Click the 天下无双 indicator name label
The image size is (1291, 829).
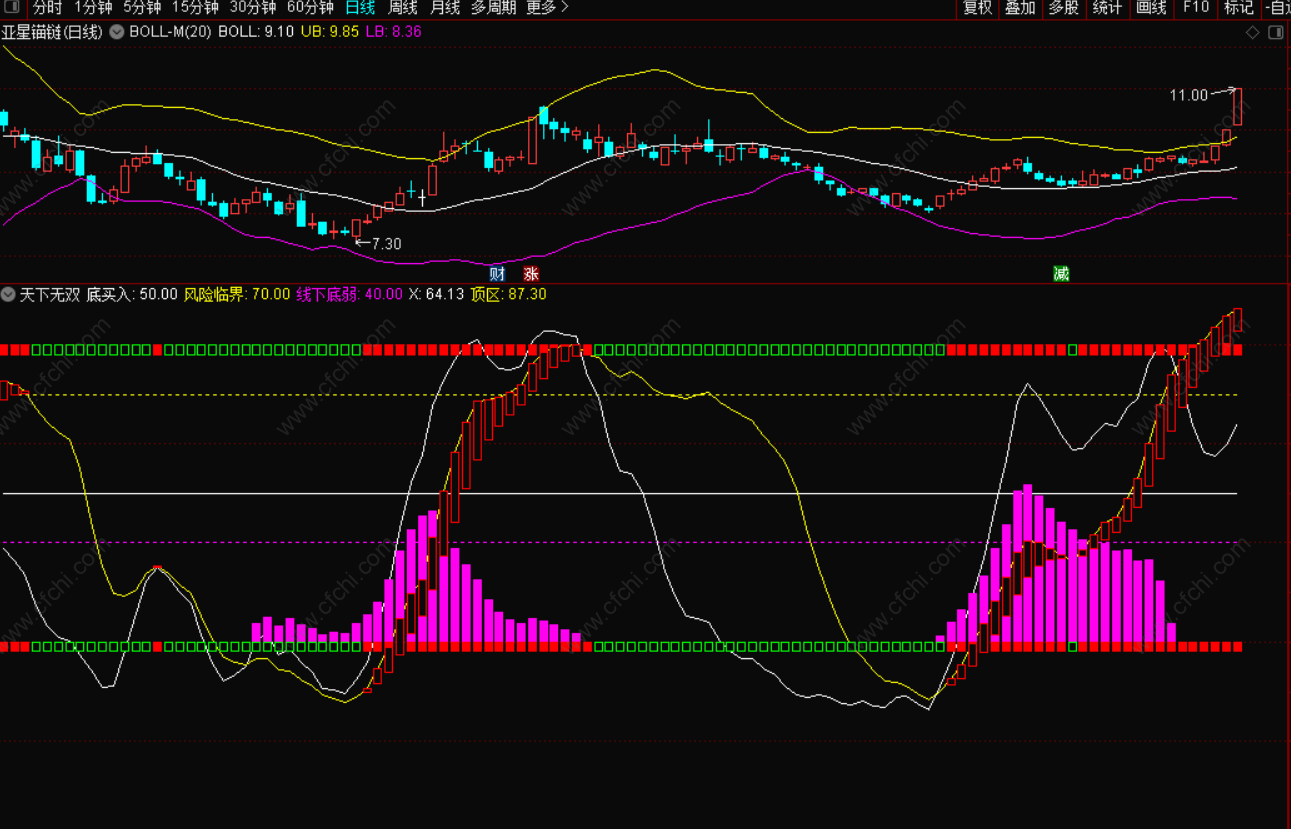pos(50,295)
